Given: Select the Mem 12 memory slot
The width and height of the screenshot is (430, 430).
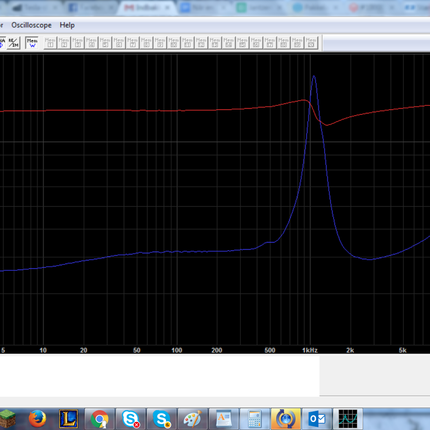Looking at the screenshot, I should pos(201,43).
